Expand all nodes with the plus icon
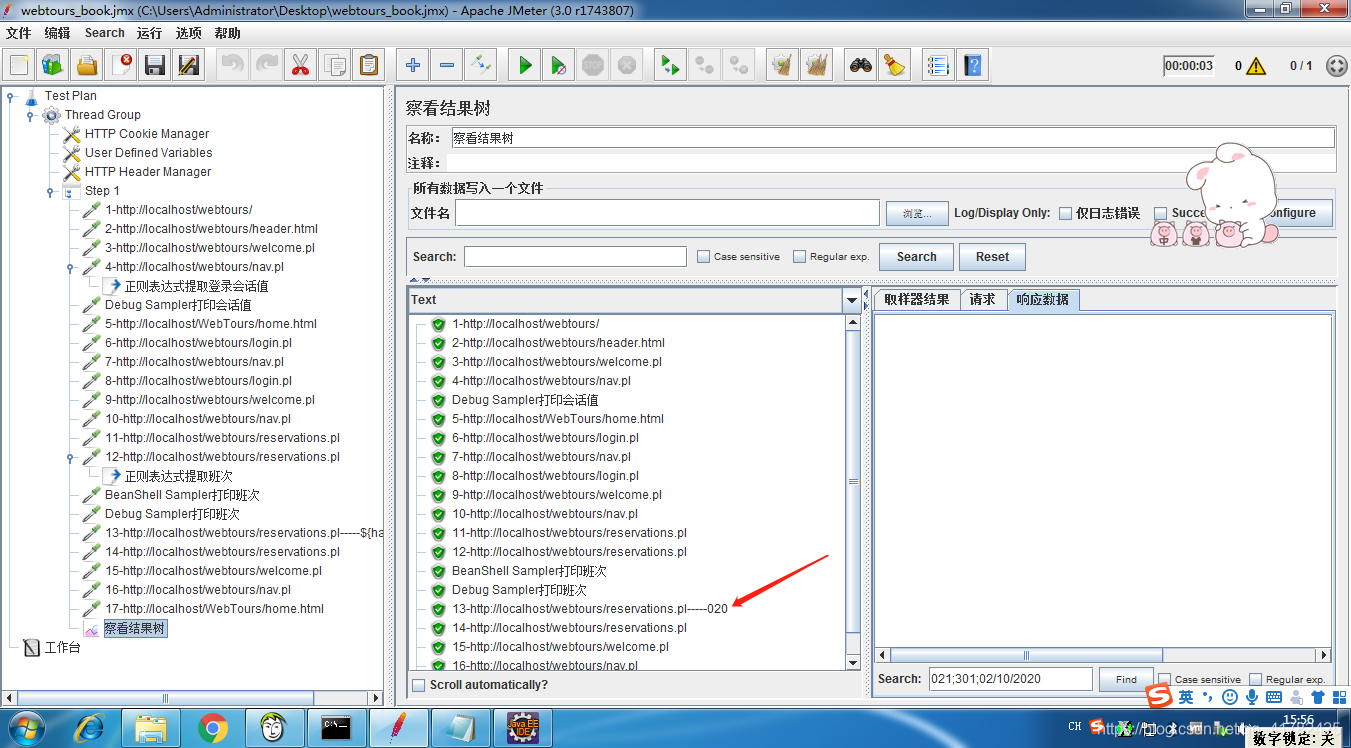 click(x=412, y=66)
